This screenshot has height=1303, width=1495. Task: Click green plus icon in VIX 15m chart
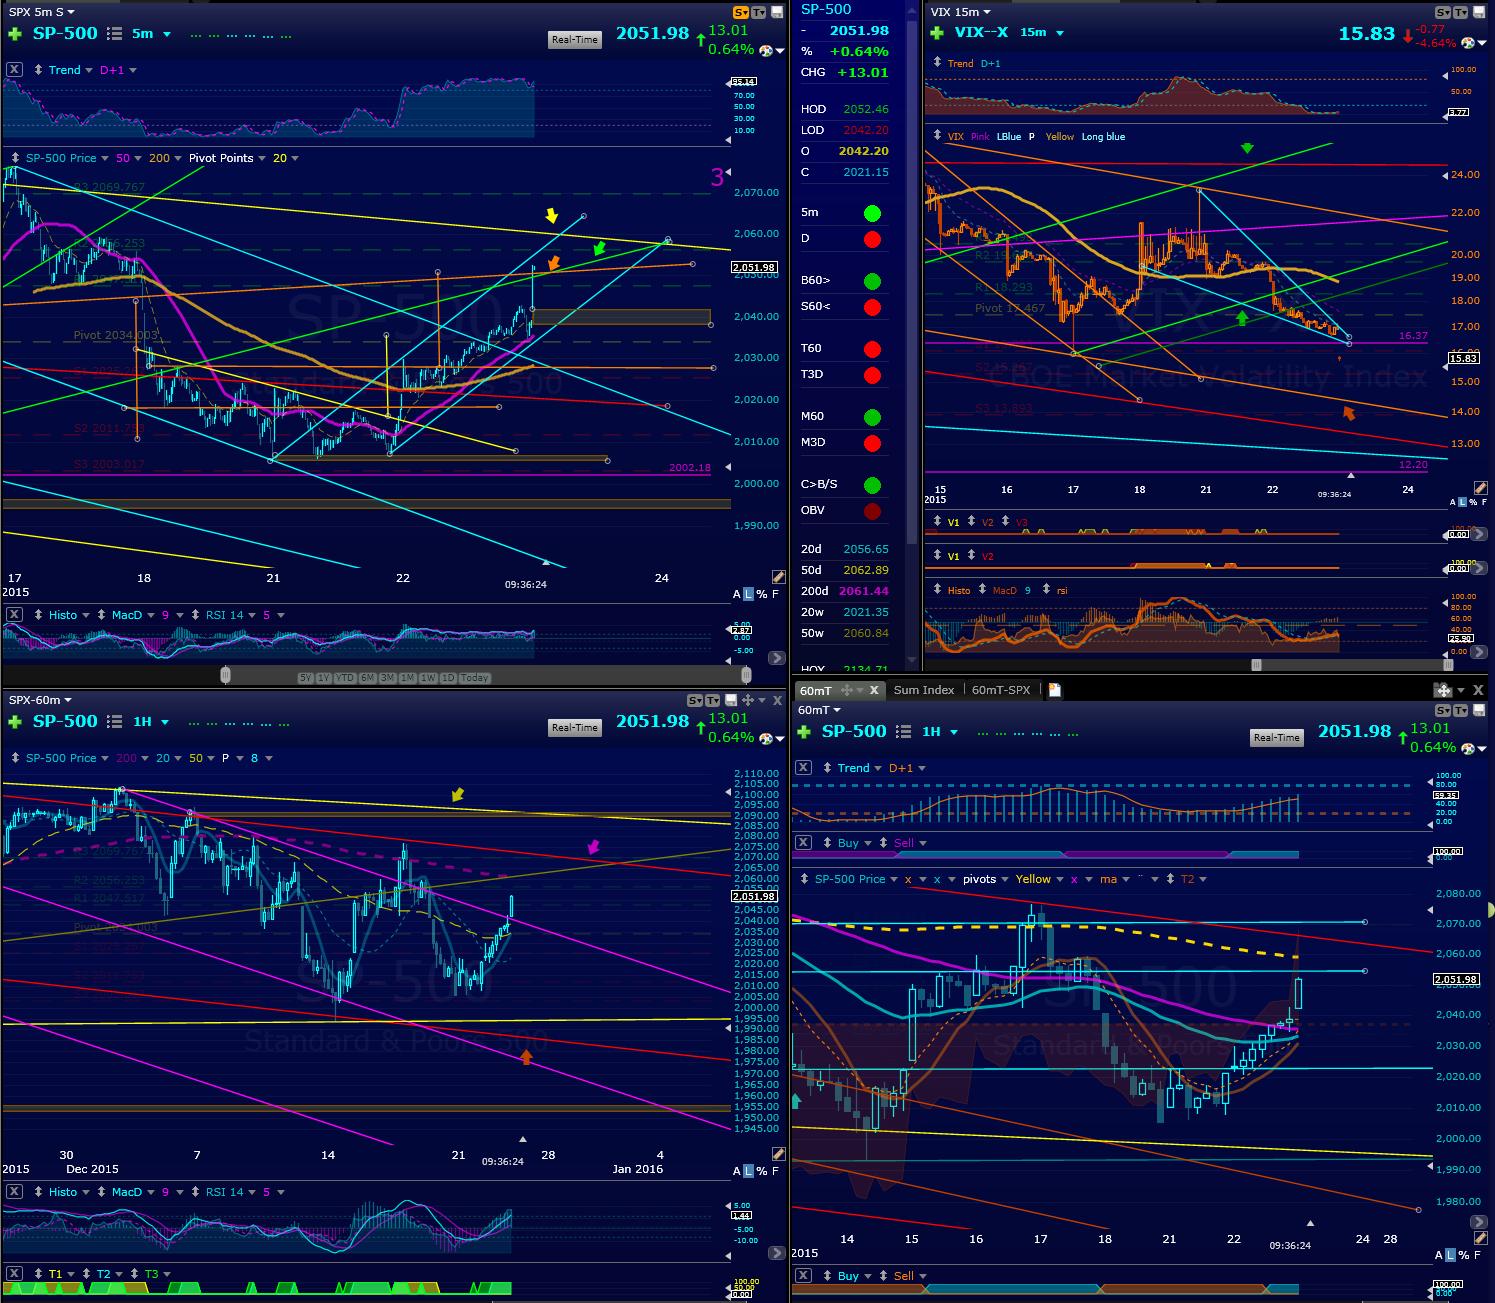tap(937, 33)
